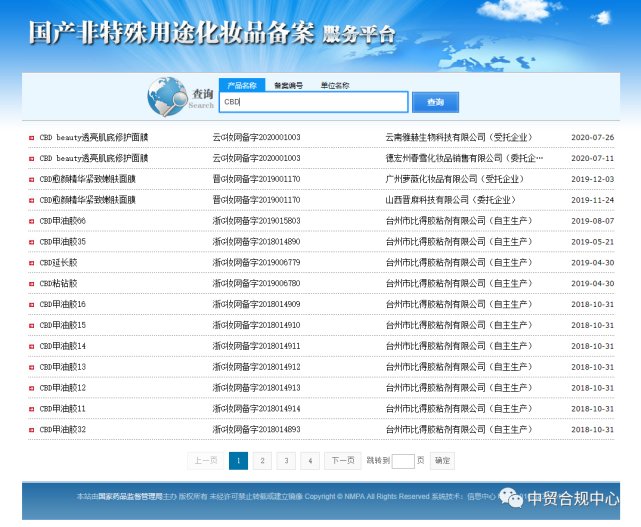Screen dimensions: 641x527
Task: Open the CBD甲油胶15 product link
Action: tap(63, 325)
